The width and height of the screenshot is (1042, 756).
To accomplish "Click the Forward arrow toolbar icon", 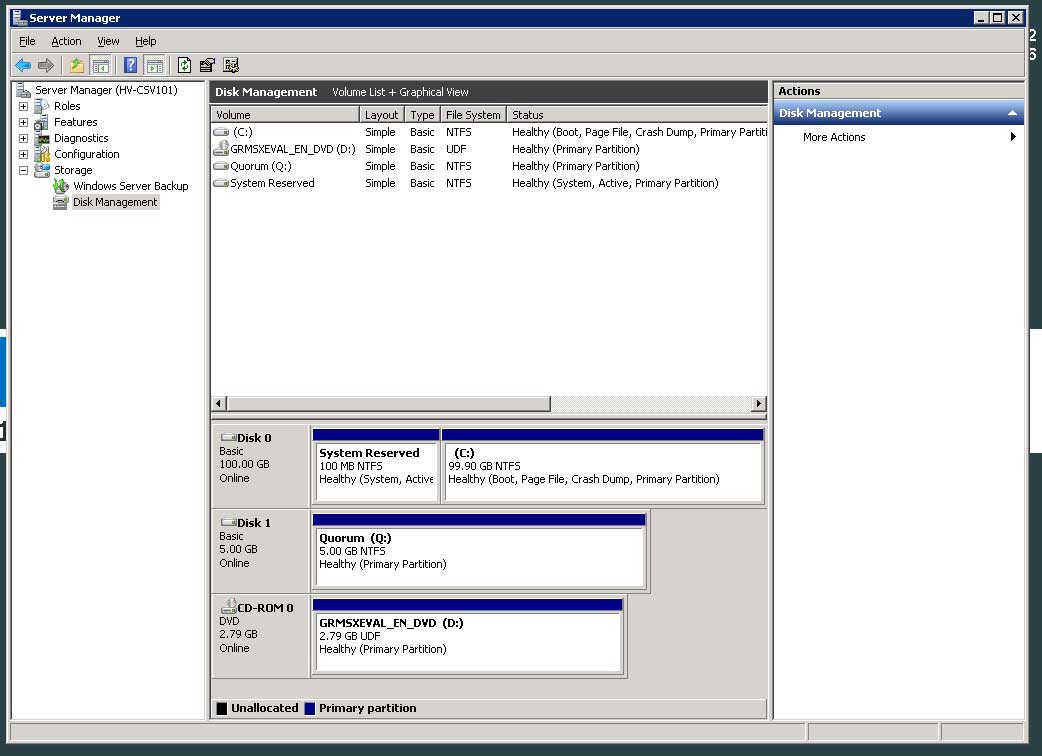I will 46,65.
